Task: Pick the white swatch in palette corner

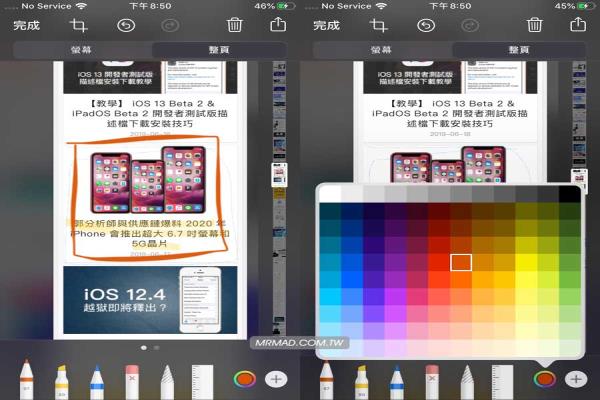Action: pyautogui.click(x=330, y=194)
